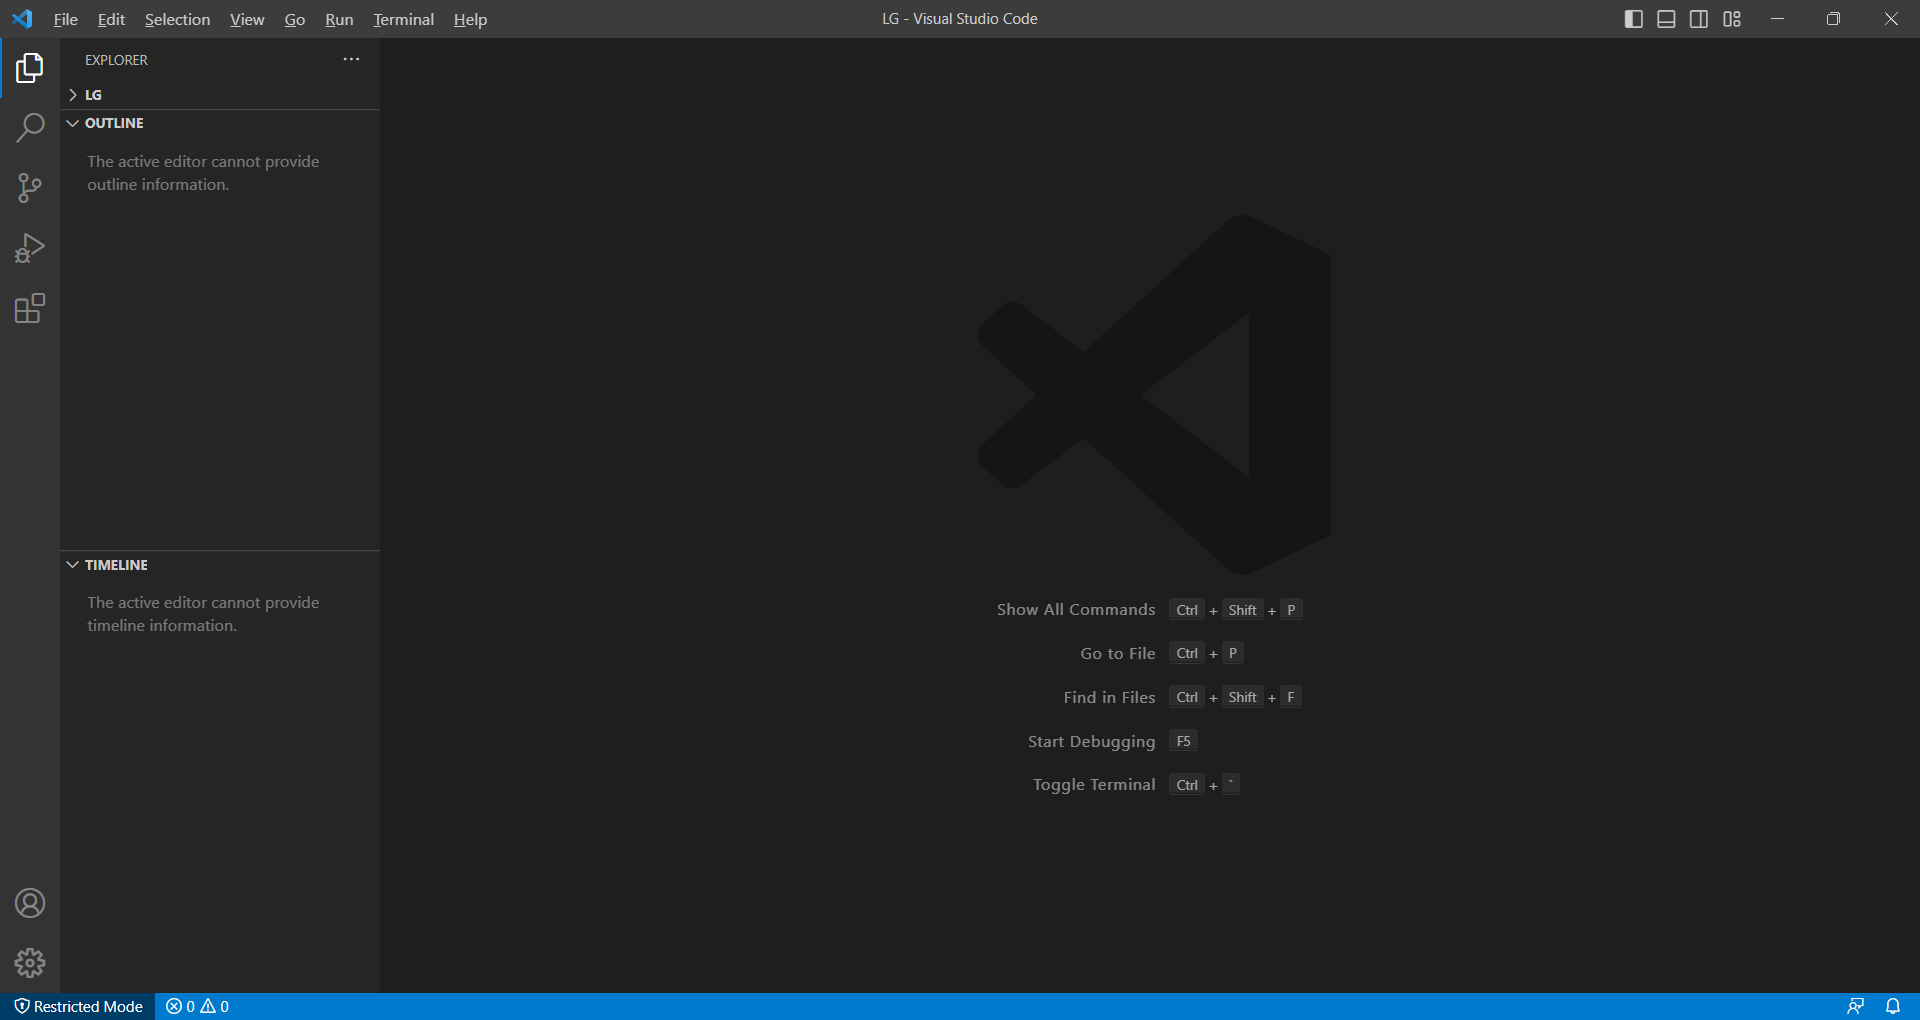The image size is (1920, 1020).
Task: Expand the LG folder section
Action: click(x=220, y=95)
